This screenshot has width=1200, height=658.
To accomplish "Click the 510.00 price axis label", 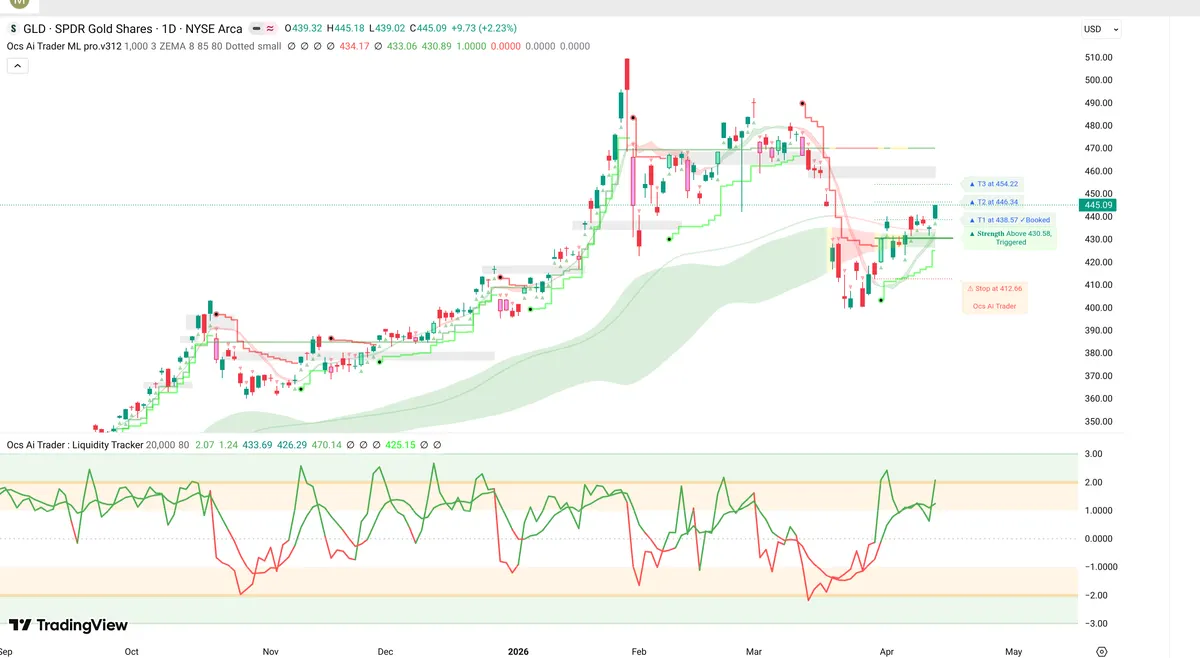I will click(1099, 57).
